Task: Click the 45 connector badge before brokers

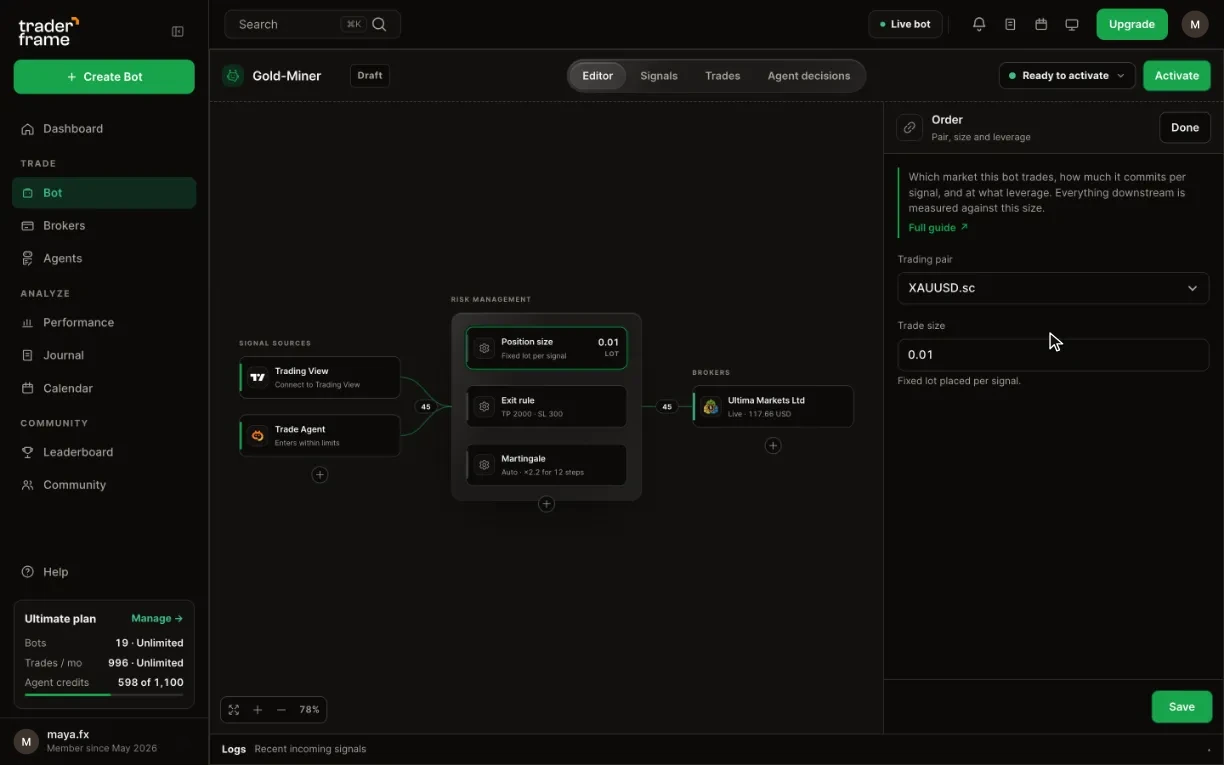Action: (667, 407)
